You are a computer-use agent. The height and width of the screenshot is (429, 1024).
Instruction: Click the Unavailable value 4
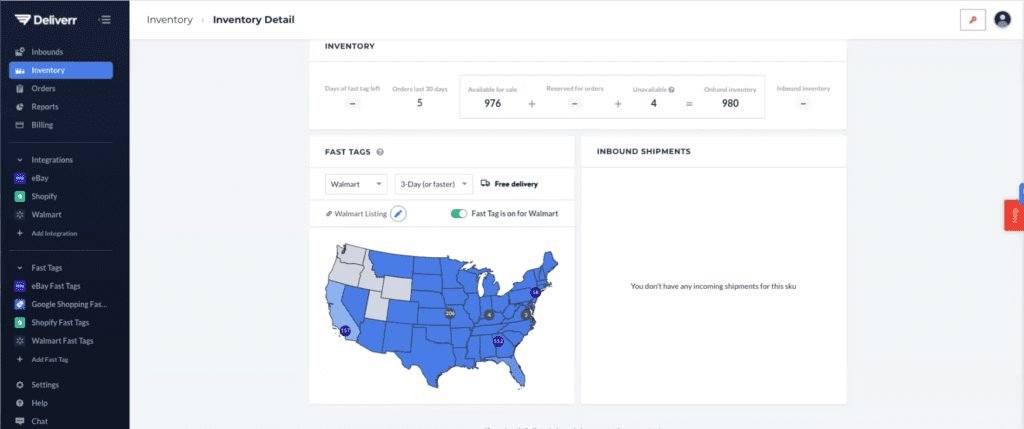click(654, 103)
